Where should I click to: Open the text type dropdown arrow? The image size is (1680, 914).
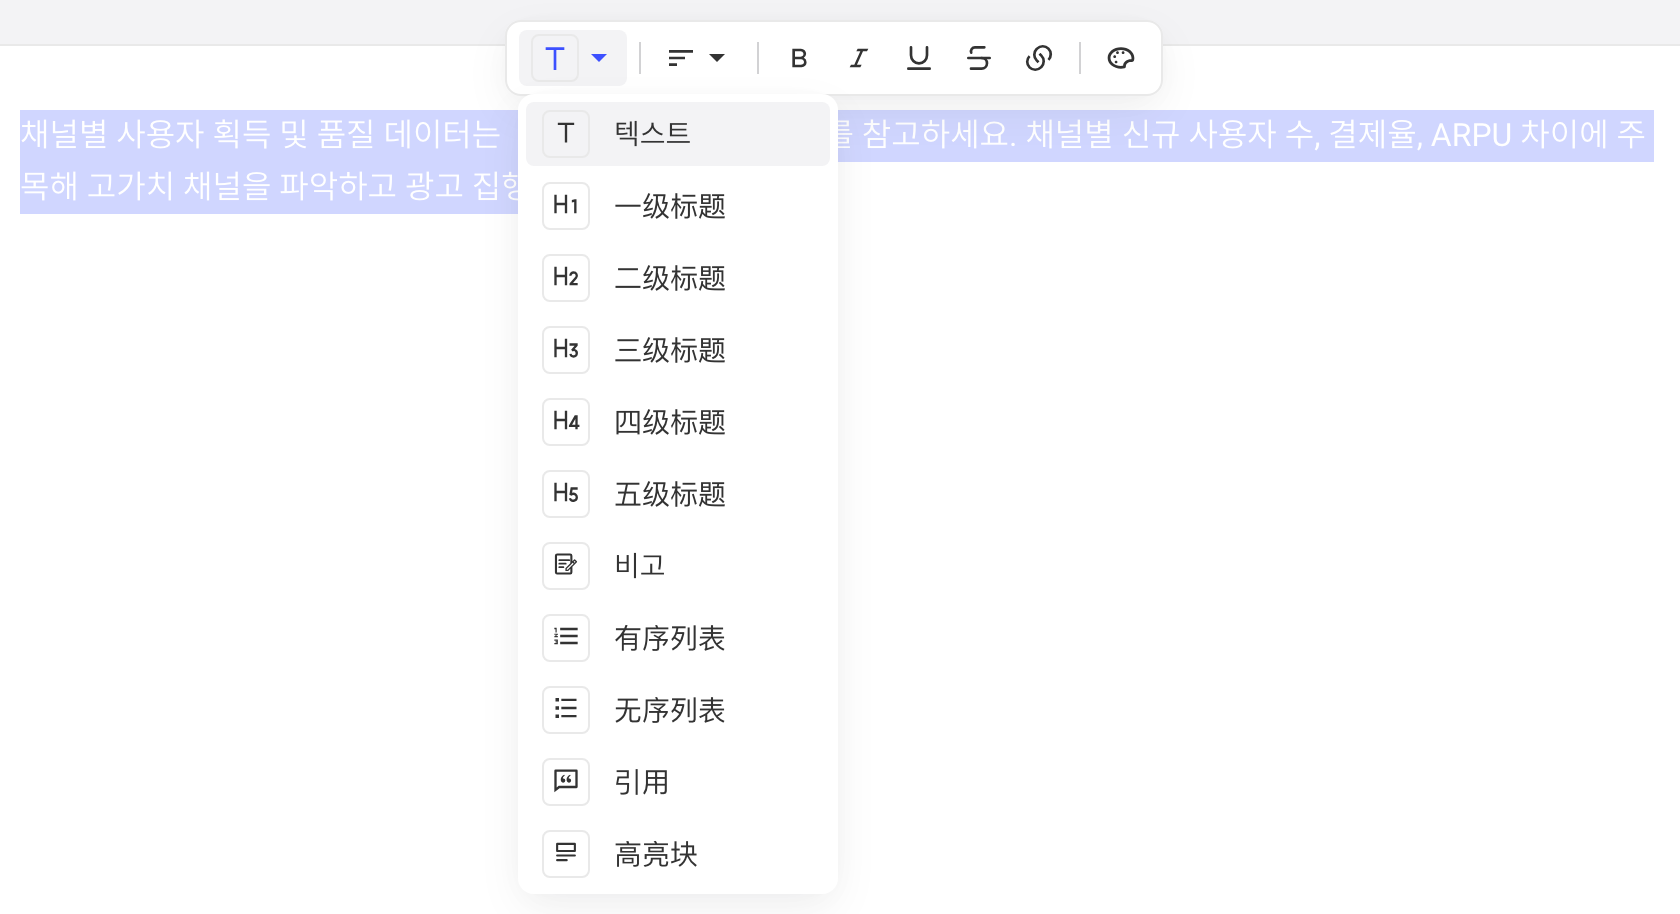click(599, 58)
